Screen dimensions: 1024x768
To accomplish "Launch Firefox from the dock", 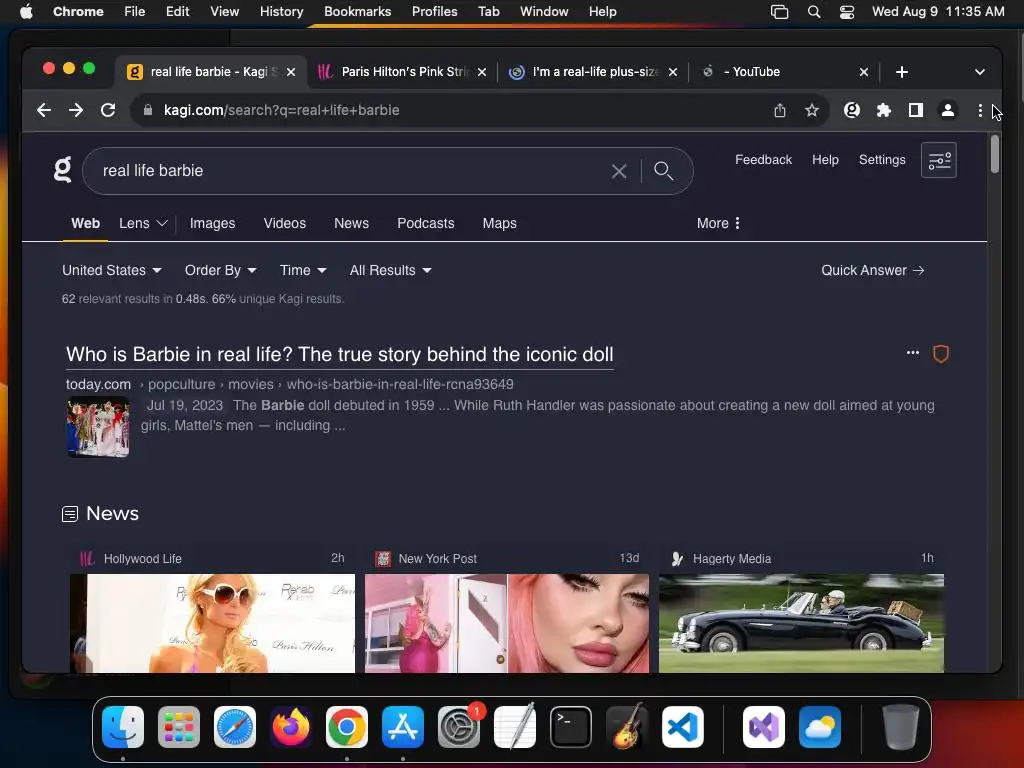I will (x=291, y=727).
